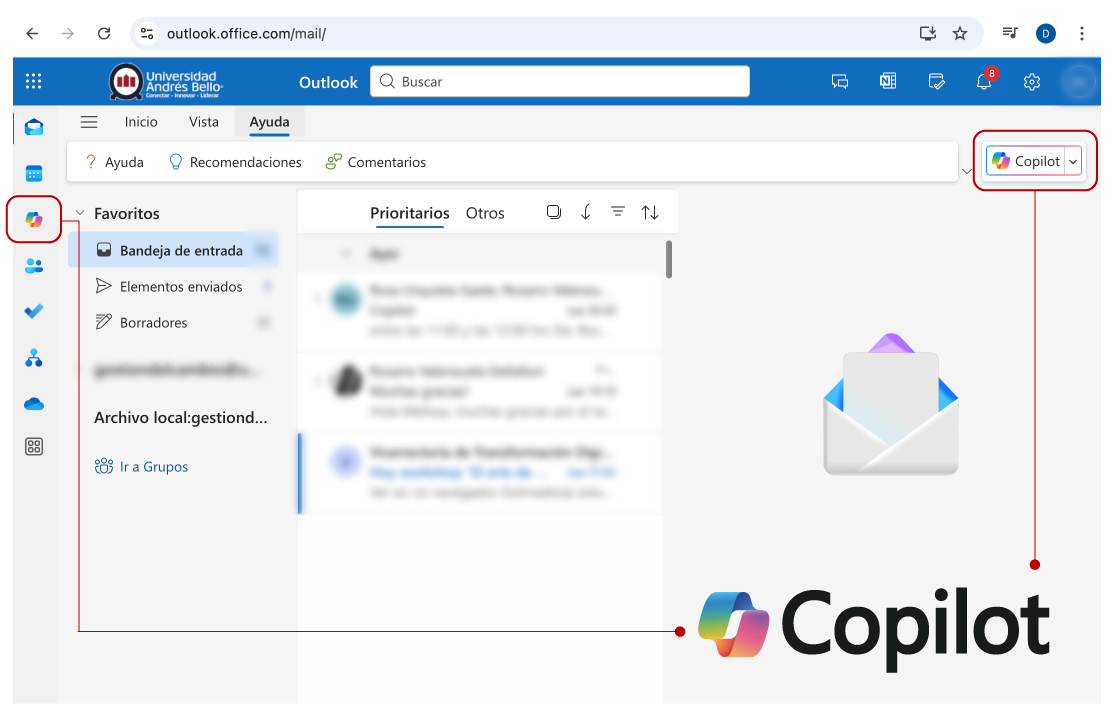Open the Teams chat icon in header
This screenshot has width=1115, height=716.
840,82
